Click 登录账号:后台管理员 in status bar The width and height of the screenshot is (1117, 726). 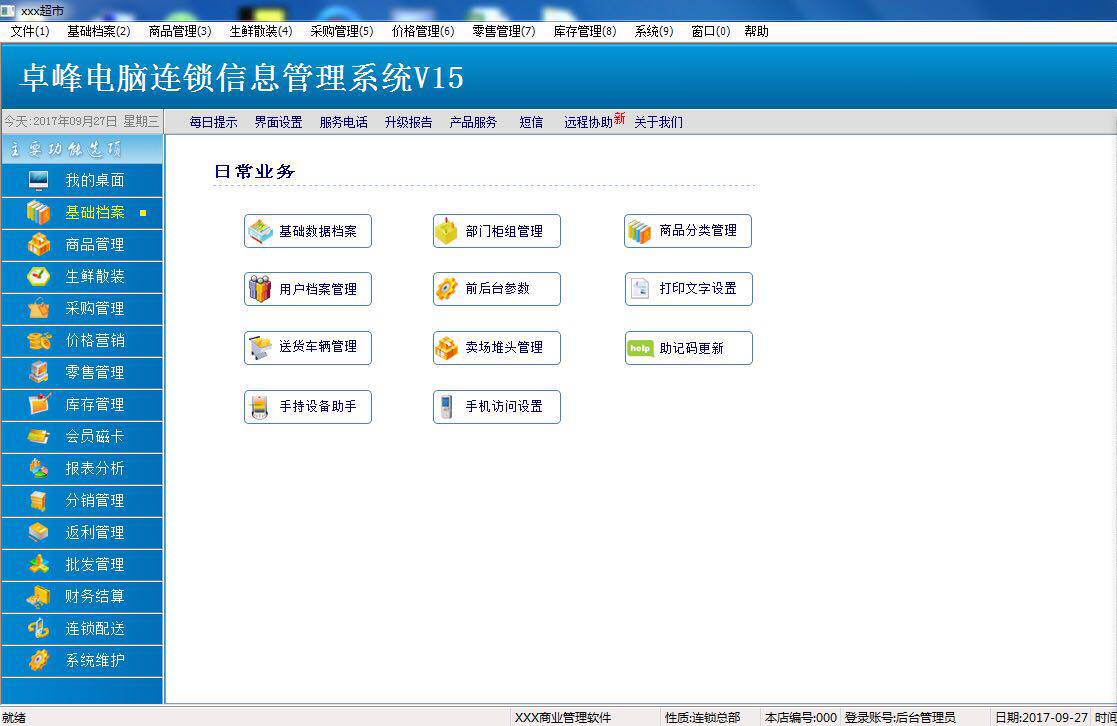click(900, 717)
